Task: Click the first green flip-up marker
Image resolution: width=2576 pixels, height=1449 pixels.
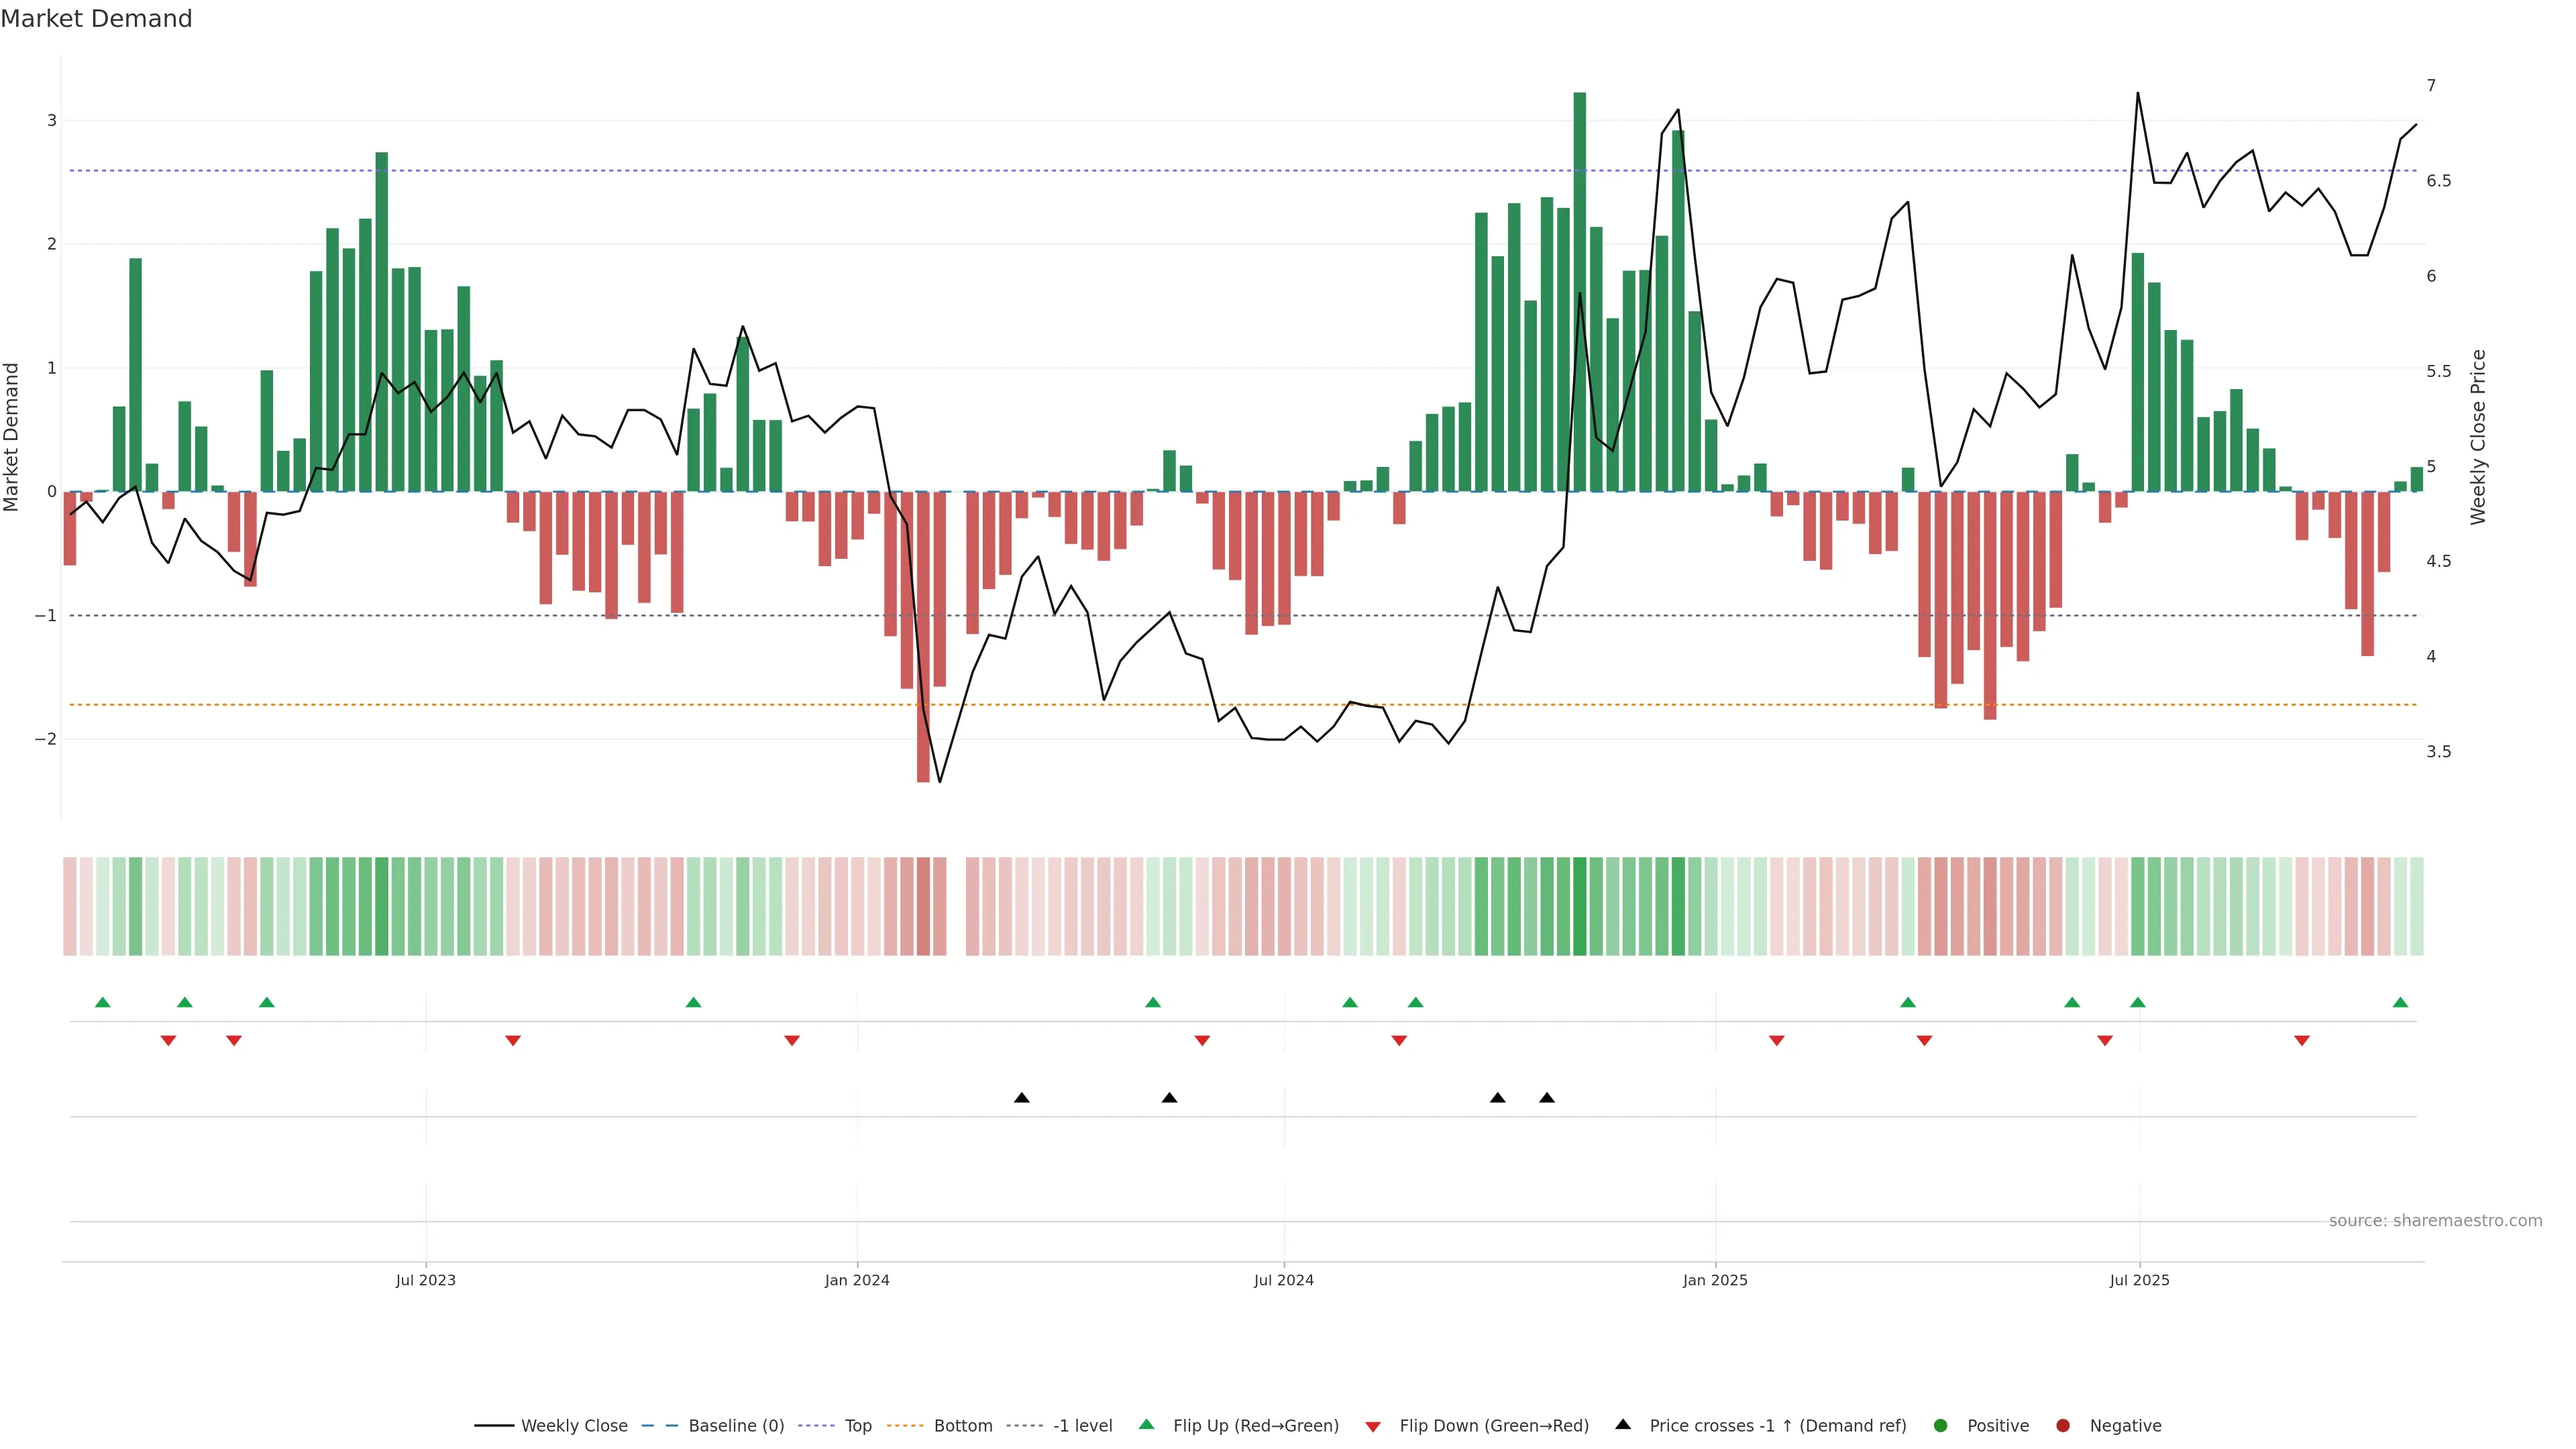Action: pos(102,1003)
